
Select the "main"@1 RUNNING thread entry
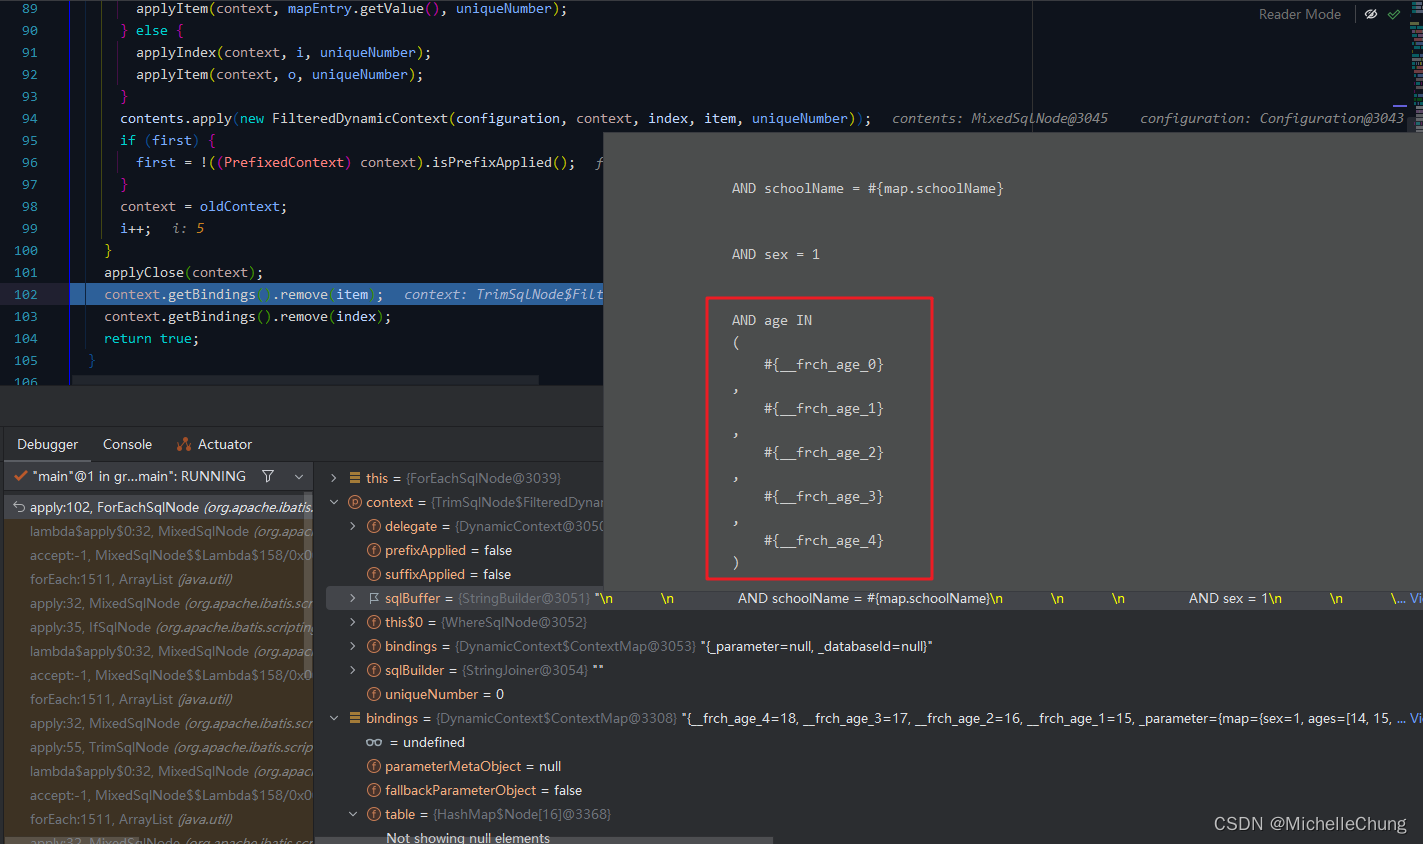pyautogui.click(x=139, y=476)
